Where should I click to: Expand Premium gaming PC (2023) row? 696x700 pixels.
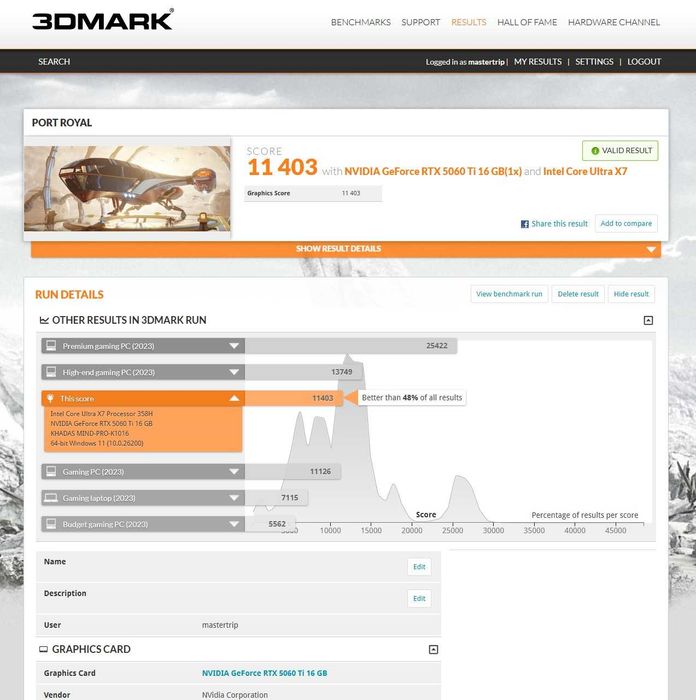[143, 346]
